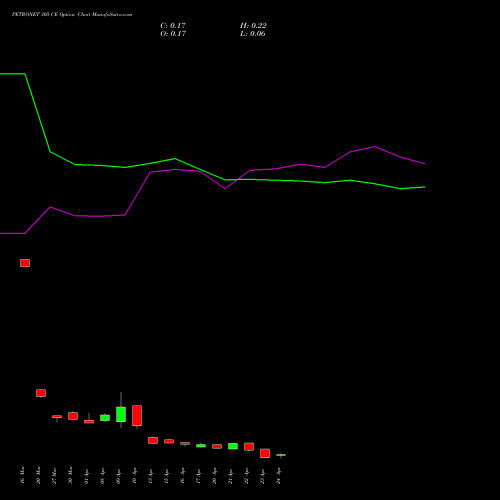This screenshot has height=500, width=500.
Task: Click the thin red candle above 27 Mar
Action: [x=57, y=417]
